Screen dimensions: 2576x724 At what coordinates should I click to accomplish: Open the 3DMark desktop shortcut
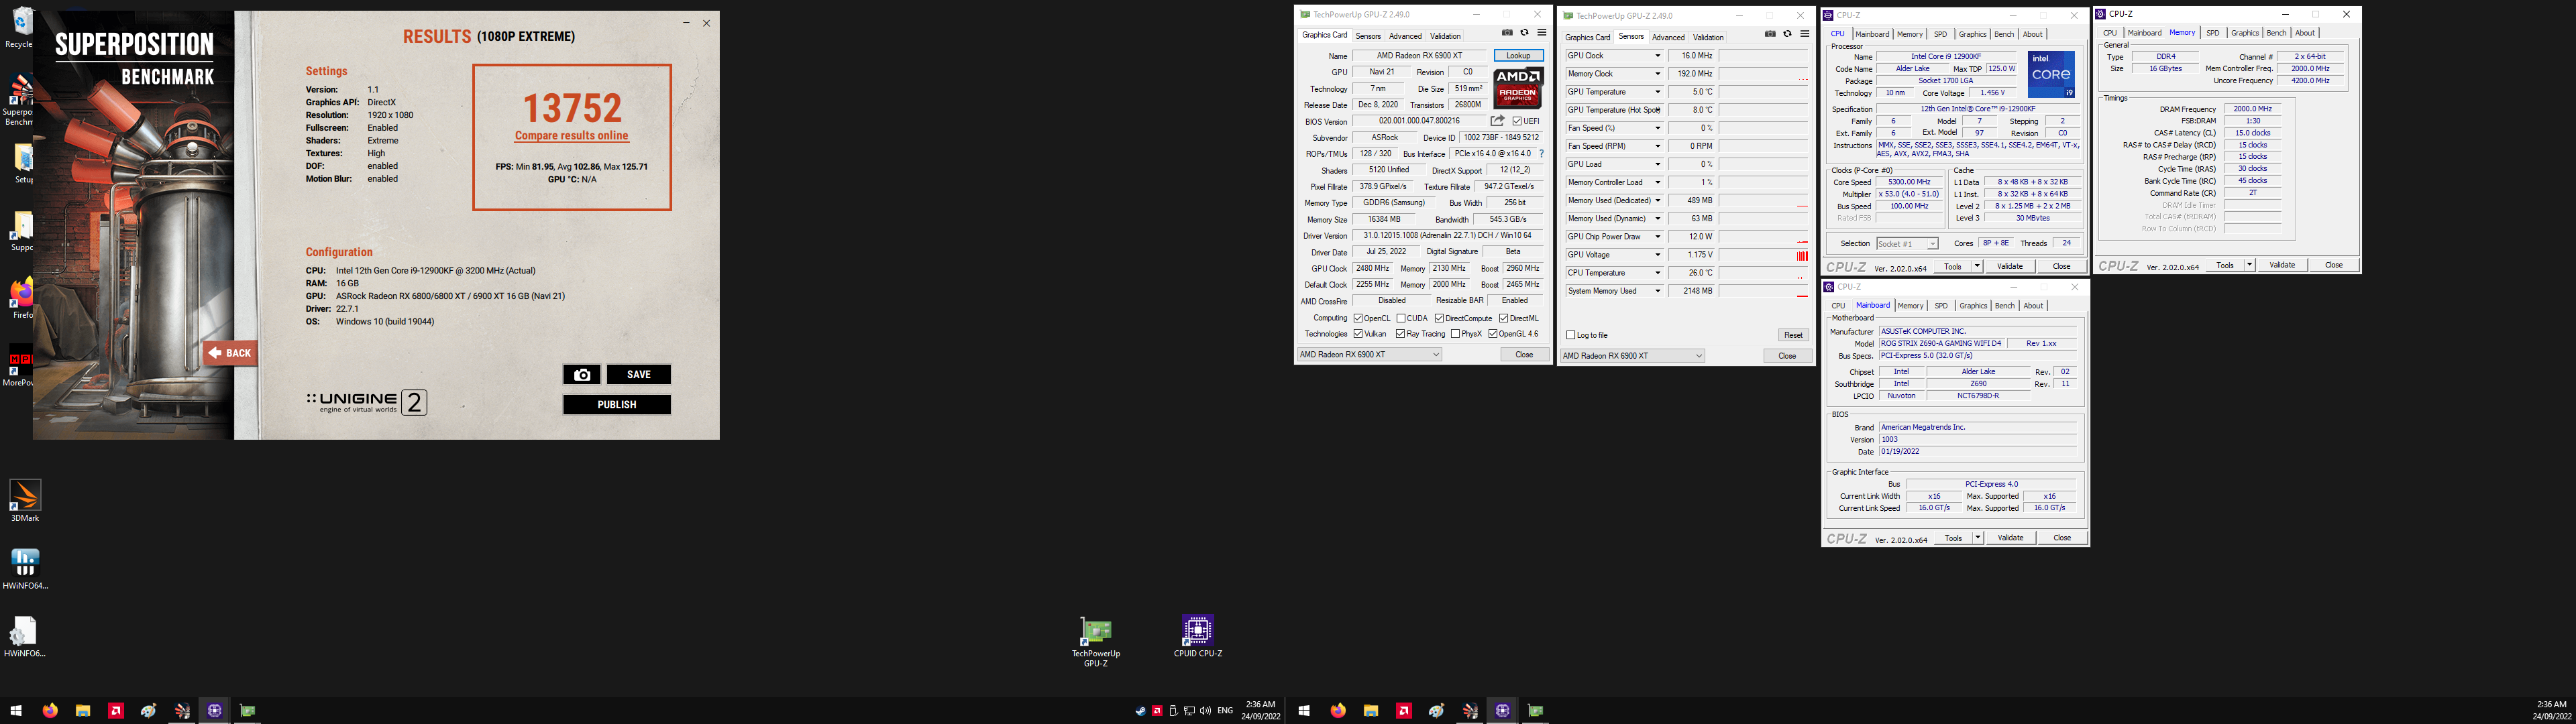point(25,501)
